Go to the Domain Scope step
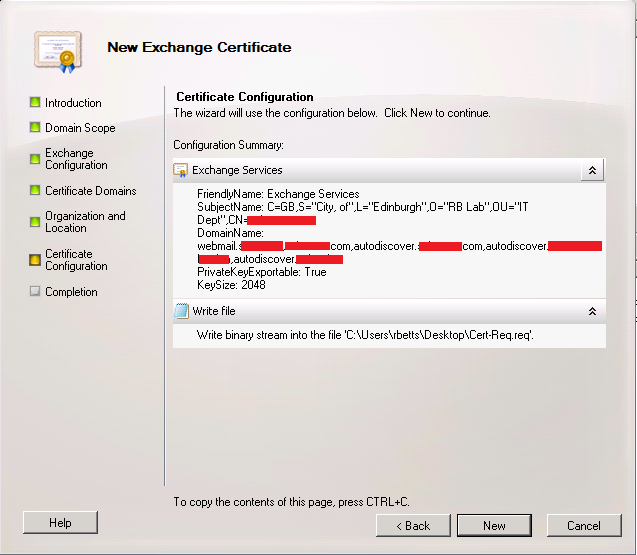This screenshot has height=555, width=637. pos(80,128)
